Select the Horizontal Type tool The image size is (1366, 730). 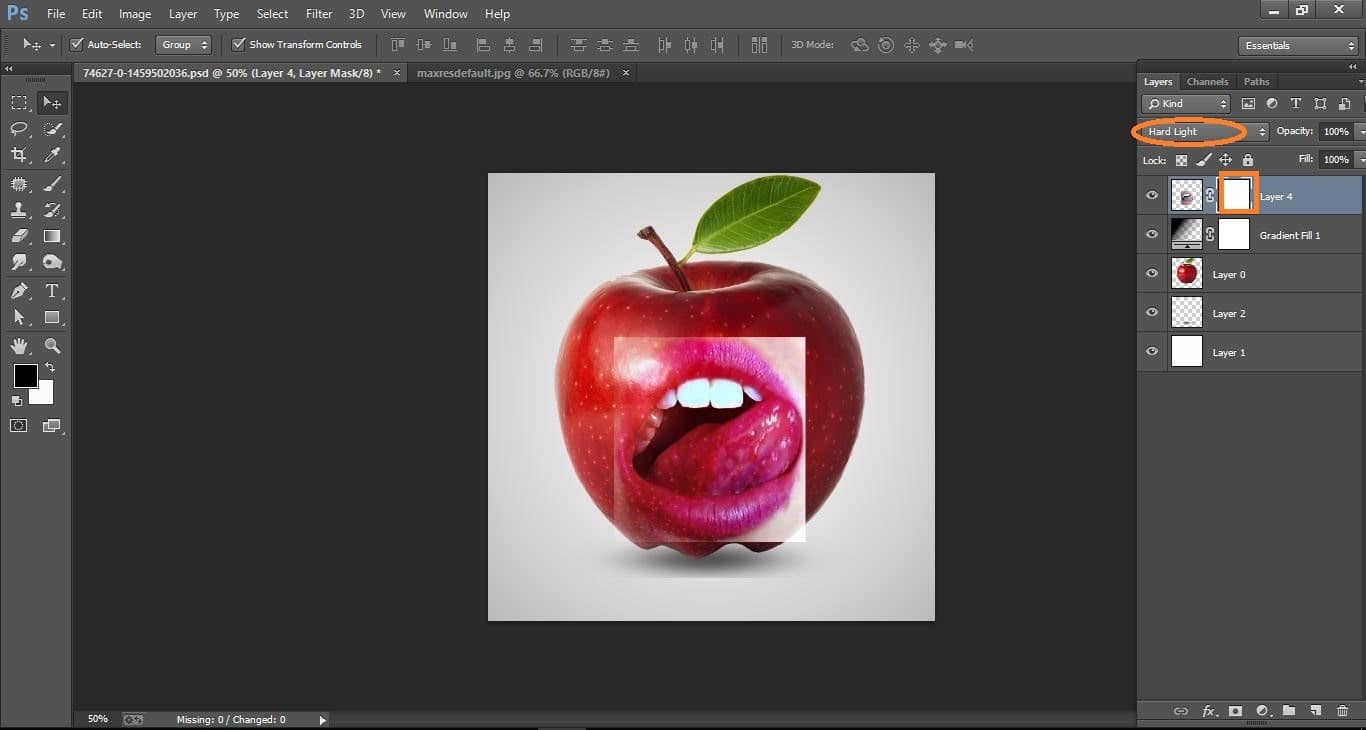[52, 290]
